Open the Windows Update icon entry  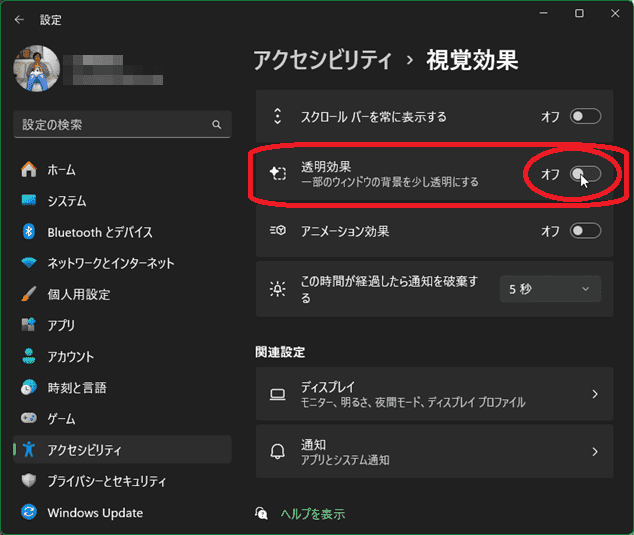coord(28,513)
